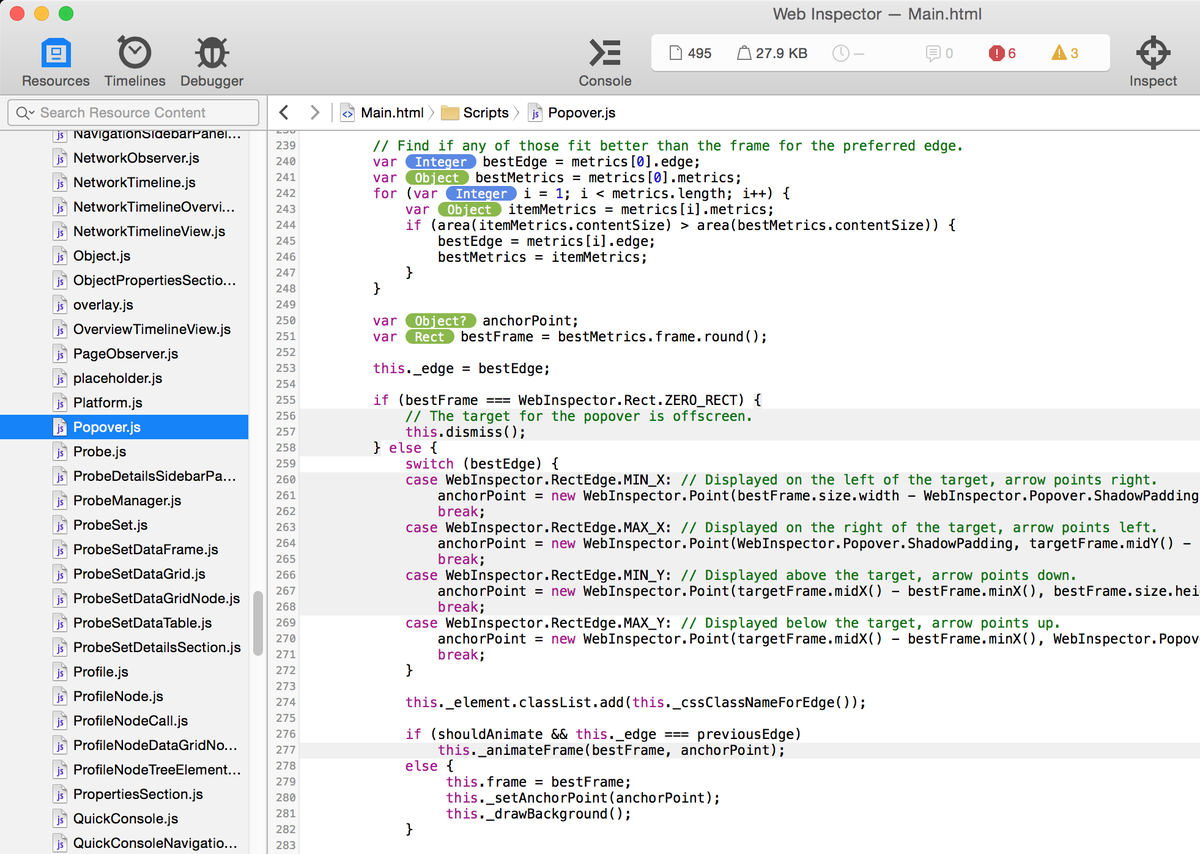The width and height of the screenshot is (1200, 854).
Task: Open ProbeSetDataGrid.js
Action: point(124,574)
